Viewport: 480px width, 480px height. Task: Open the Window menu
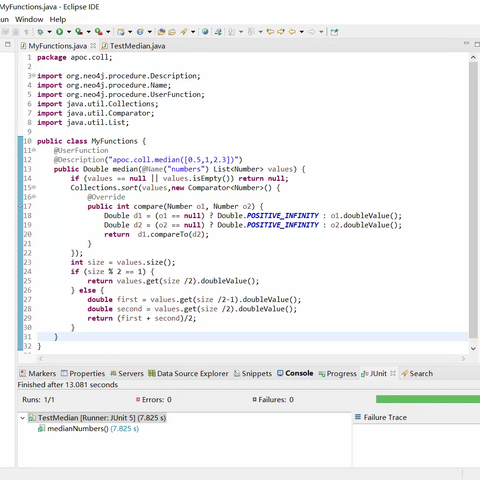(x=29, y=19)
